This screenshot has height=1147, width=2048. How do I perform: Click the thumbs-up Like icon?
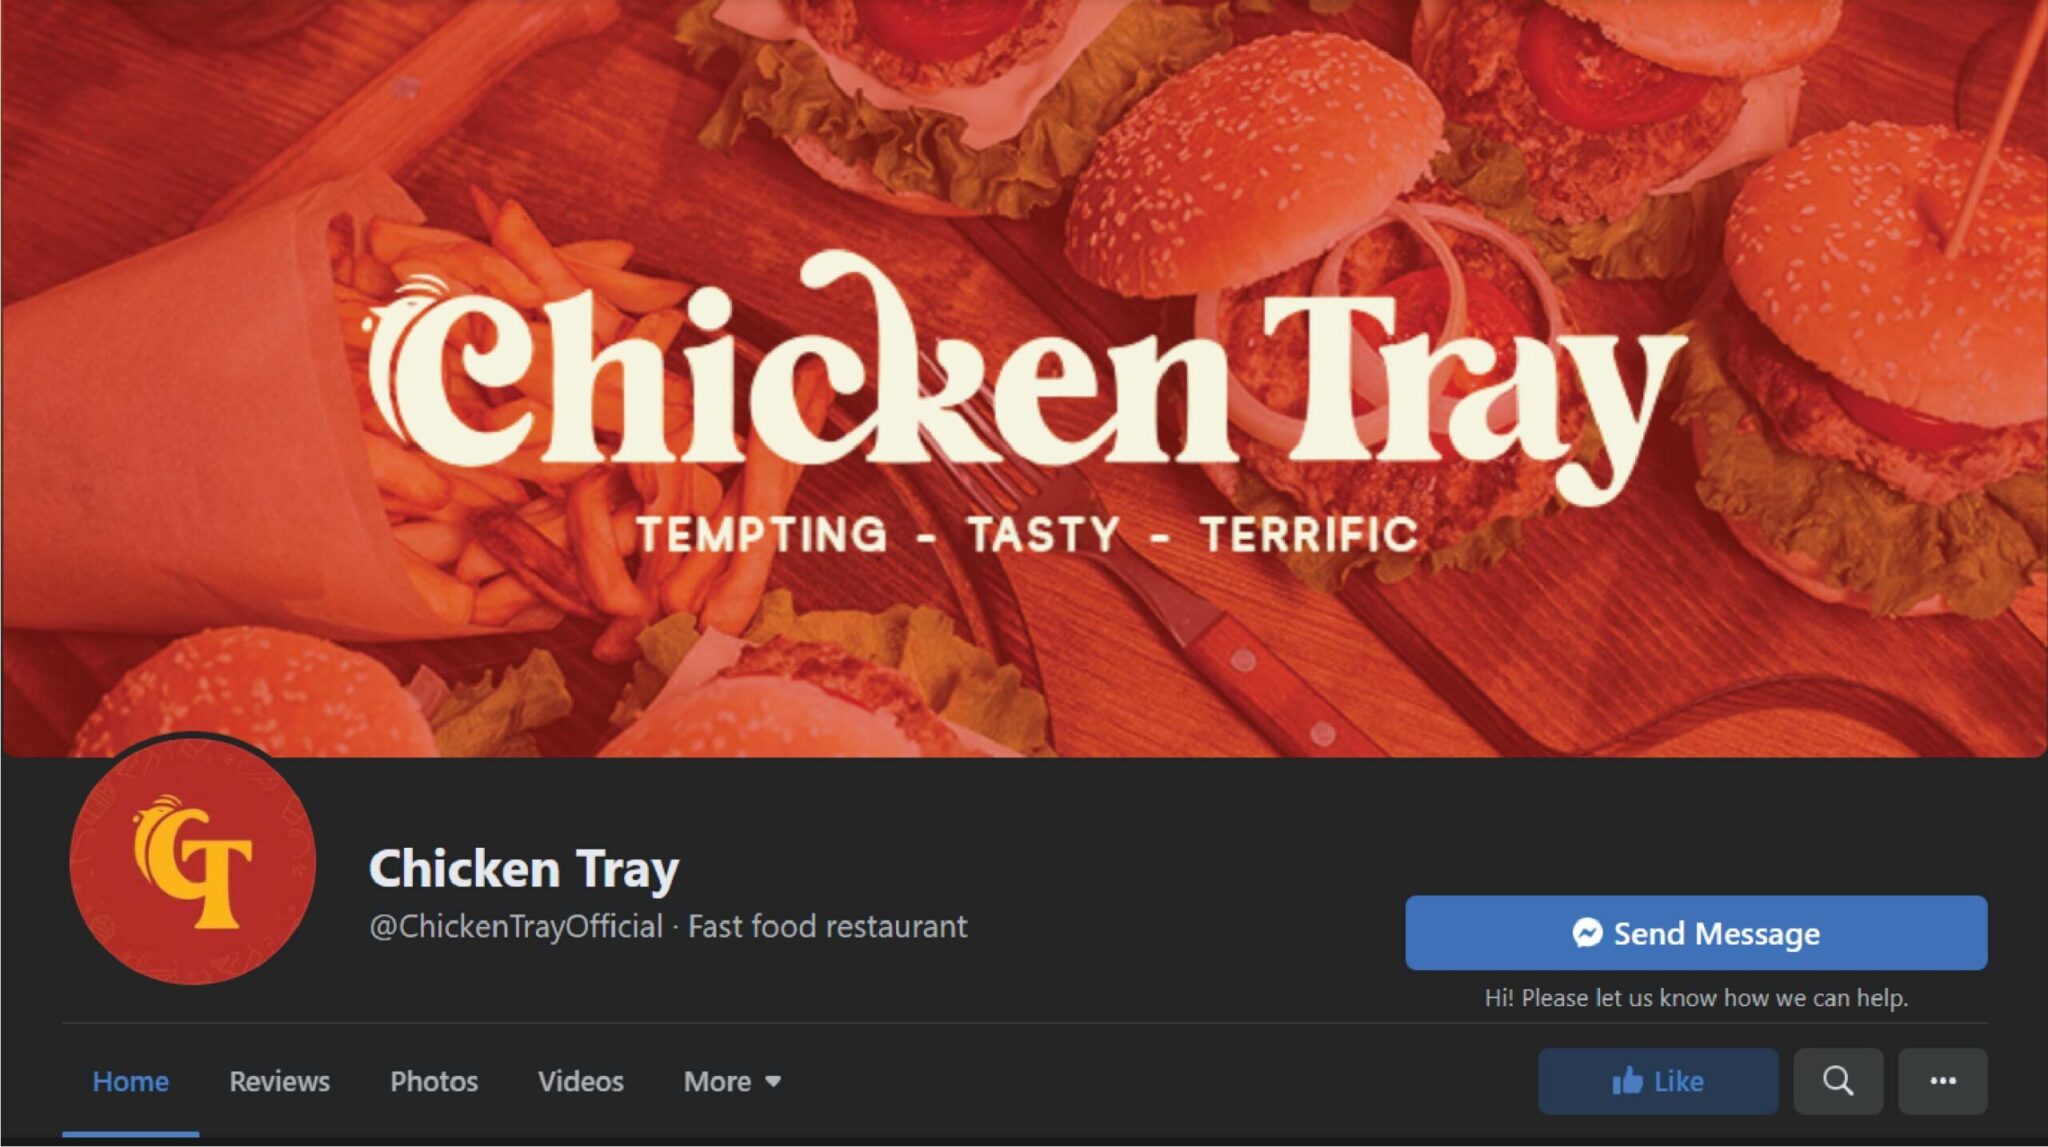pos(1627,1081)
